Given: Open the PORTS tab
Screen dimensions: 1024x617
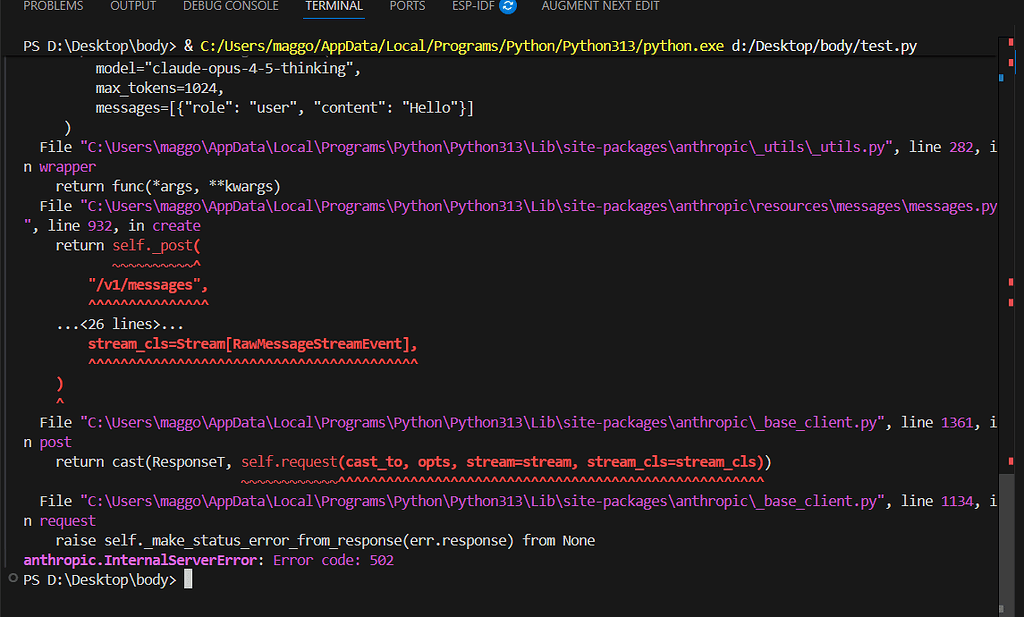Looking at the screenshot, I should (x=407, y=7).
